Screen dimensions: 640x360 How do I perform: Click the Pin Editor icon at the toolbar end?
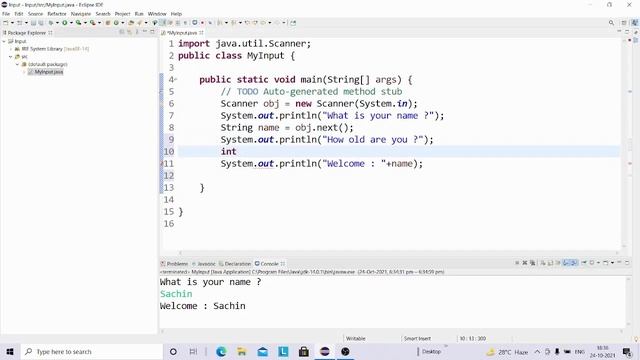(293, 23)
